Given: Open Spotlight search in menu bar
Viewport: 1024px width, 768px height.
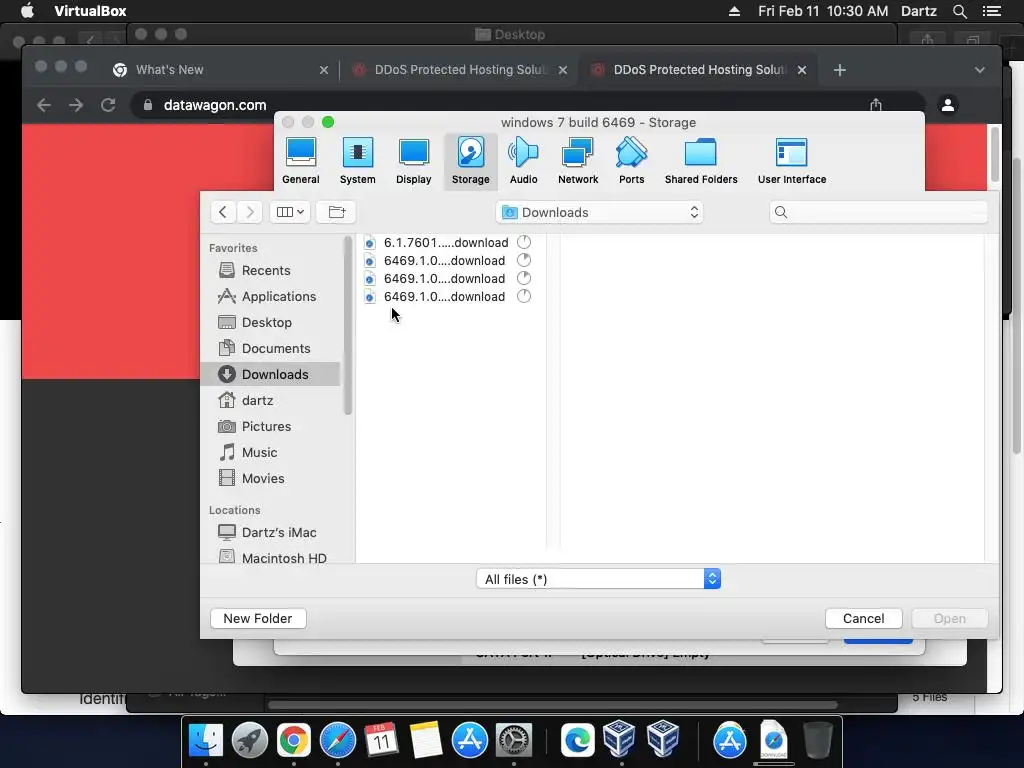Looking at the screenshot, I should (960, 11).
